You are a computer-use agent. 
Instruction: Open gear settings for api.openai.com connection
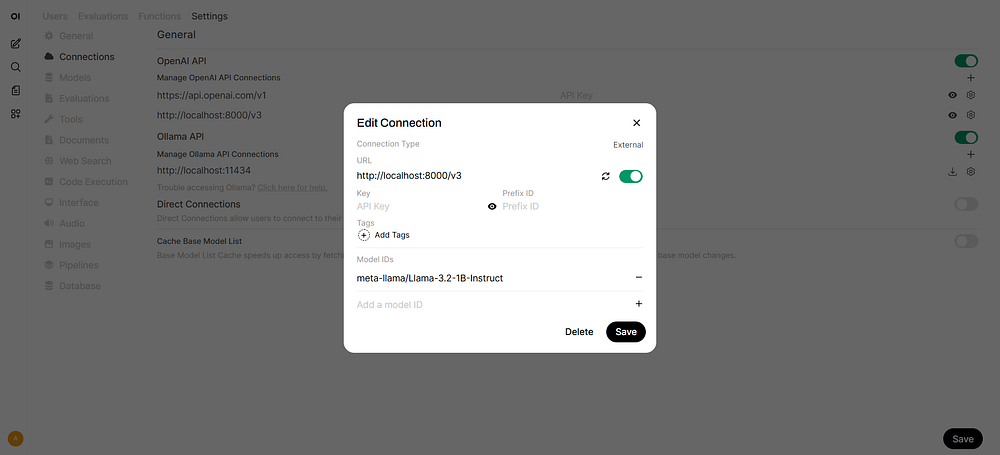point(971,95)
